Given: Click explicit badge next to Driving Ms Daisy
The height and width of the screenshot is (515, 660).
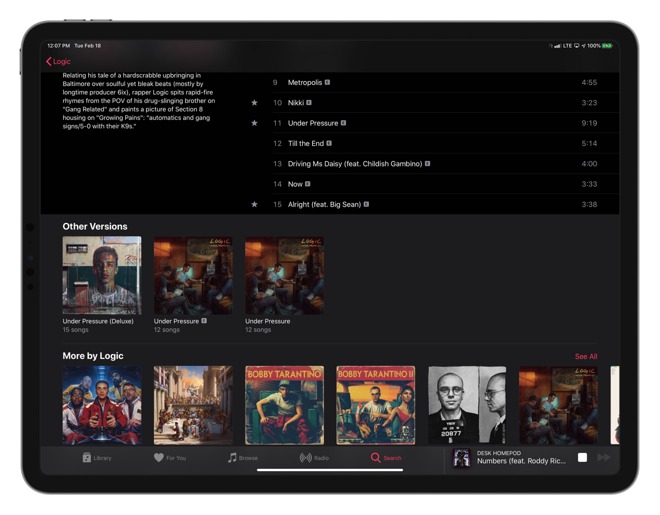Looking at the screenshot, I should (427, 163).
